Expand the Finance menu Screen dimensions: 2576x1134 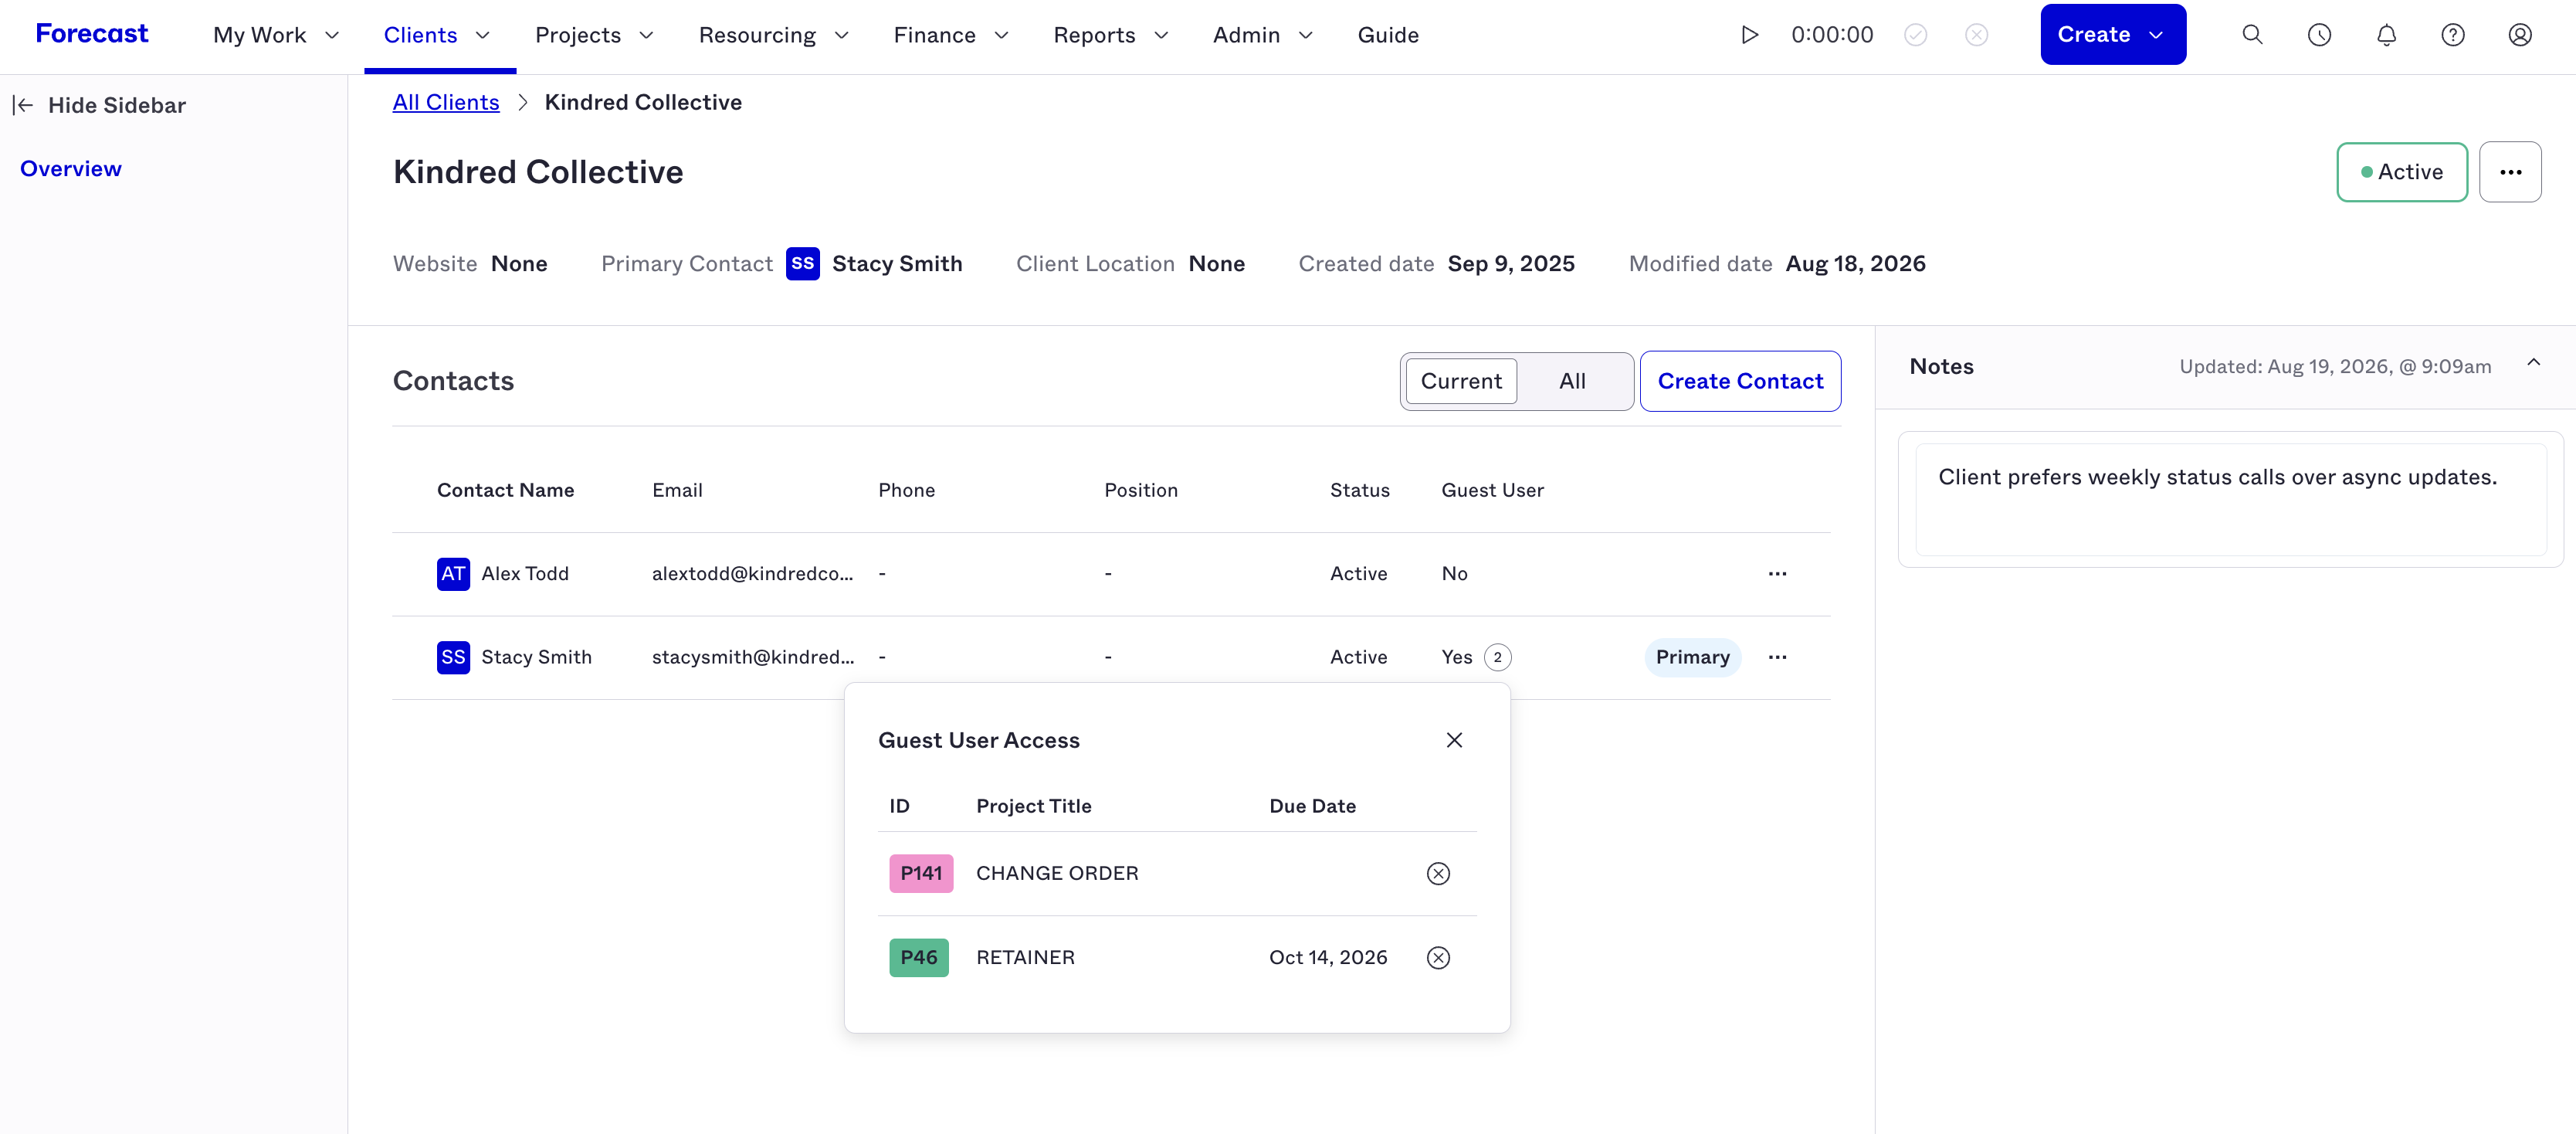(951, 35)
